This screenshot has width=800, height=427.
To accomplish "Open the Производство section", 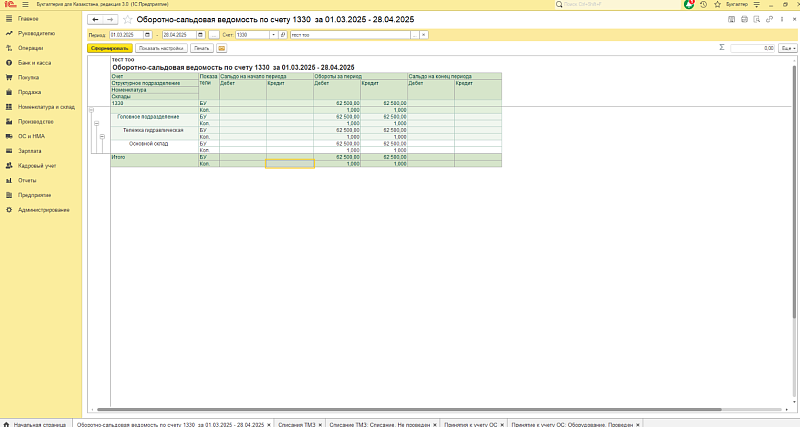I will (36, 121).
